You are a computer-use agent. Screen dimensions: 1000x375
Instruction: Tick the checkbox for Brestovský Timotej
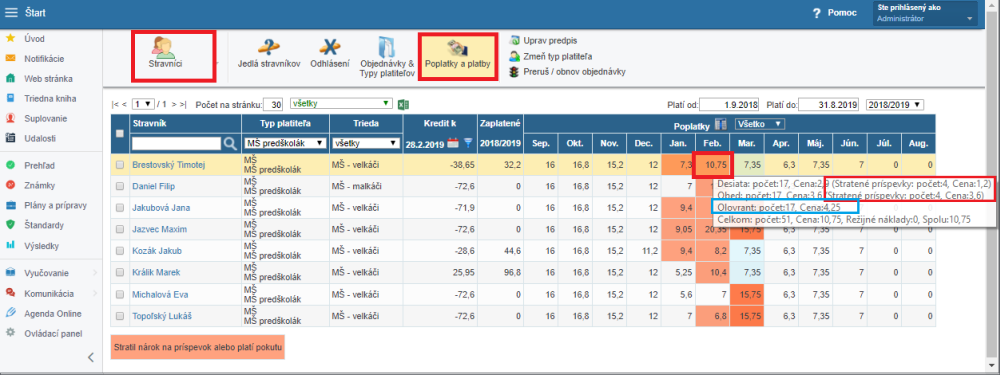tap(120, 165)
